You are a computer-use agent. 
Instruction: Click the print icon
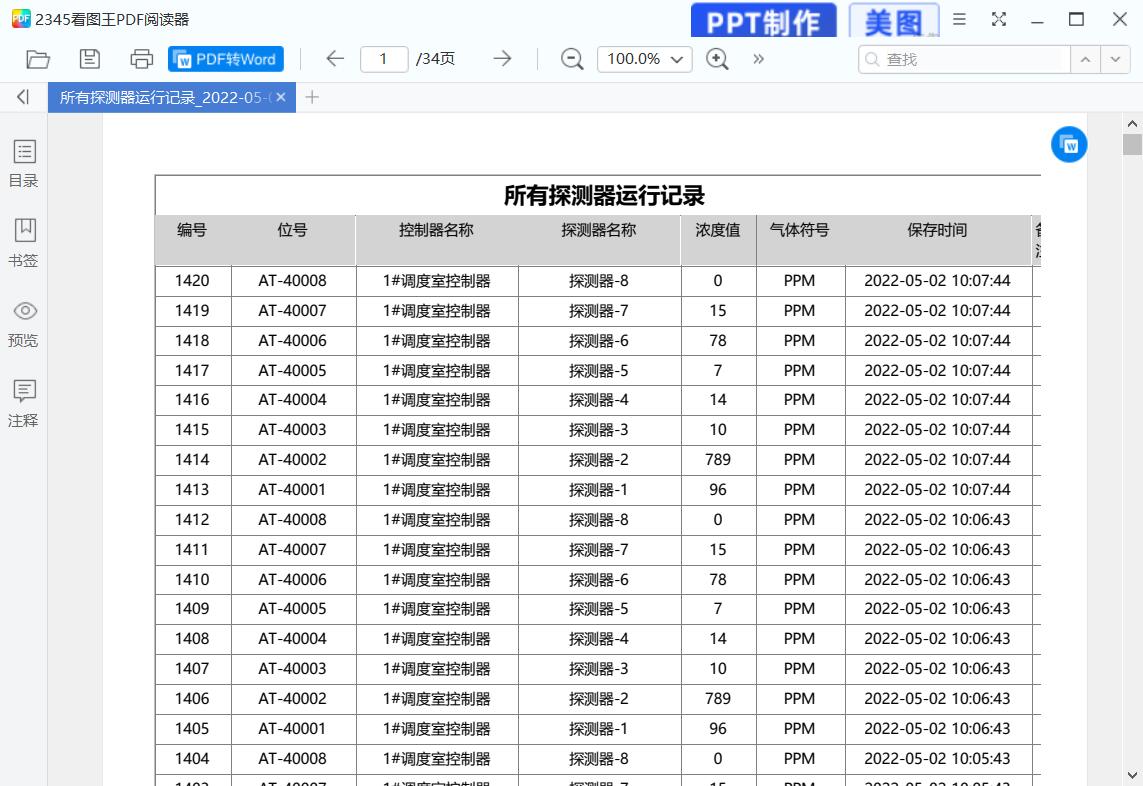tap(141, 59)
